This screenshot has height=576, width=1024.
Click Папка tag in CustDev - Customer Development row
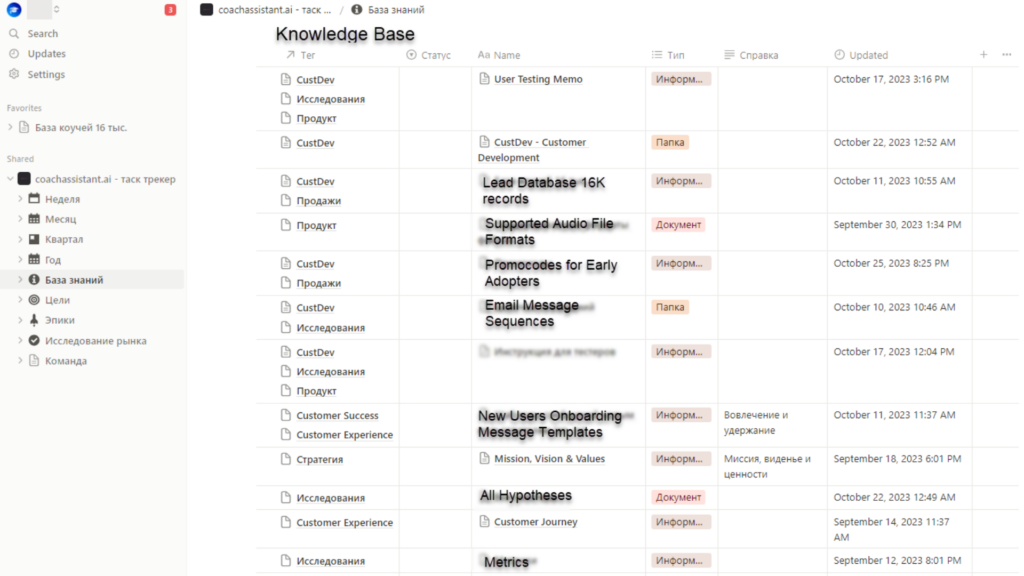[x=670, y=142]
